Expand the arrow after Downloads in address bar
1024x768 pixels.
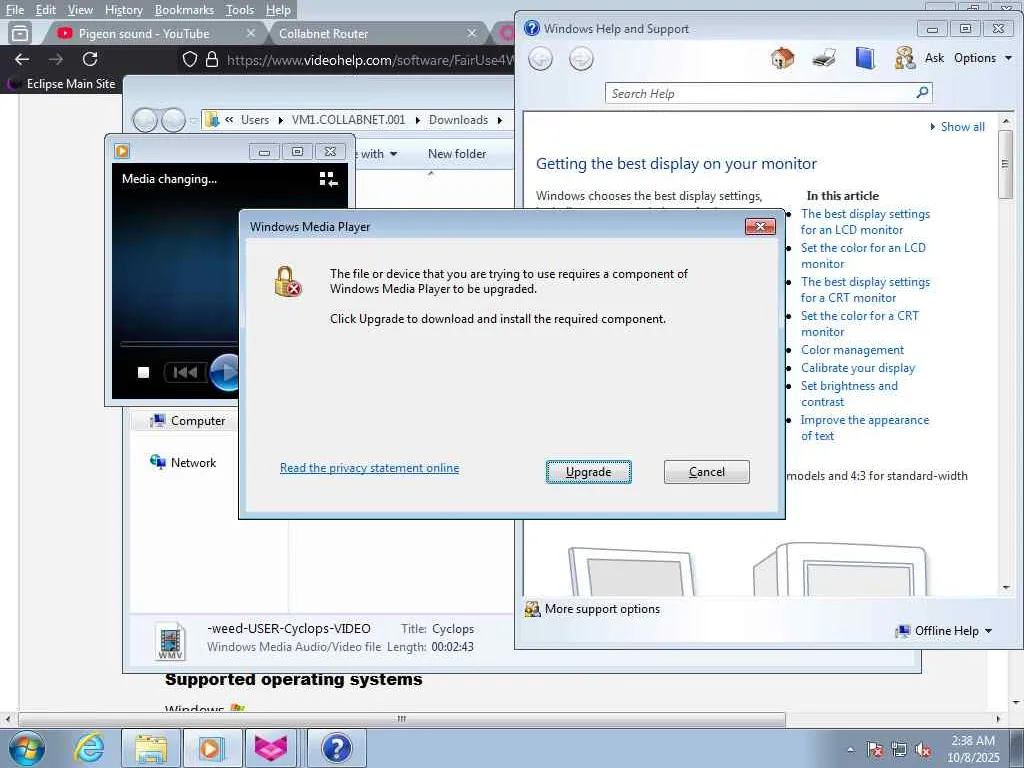point(500,120)
